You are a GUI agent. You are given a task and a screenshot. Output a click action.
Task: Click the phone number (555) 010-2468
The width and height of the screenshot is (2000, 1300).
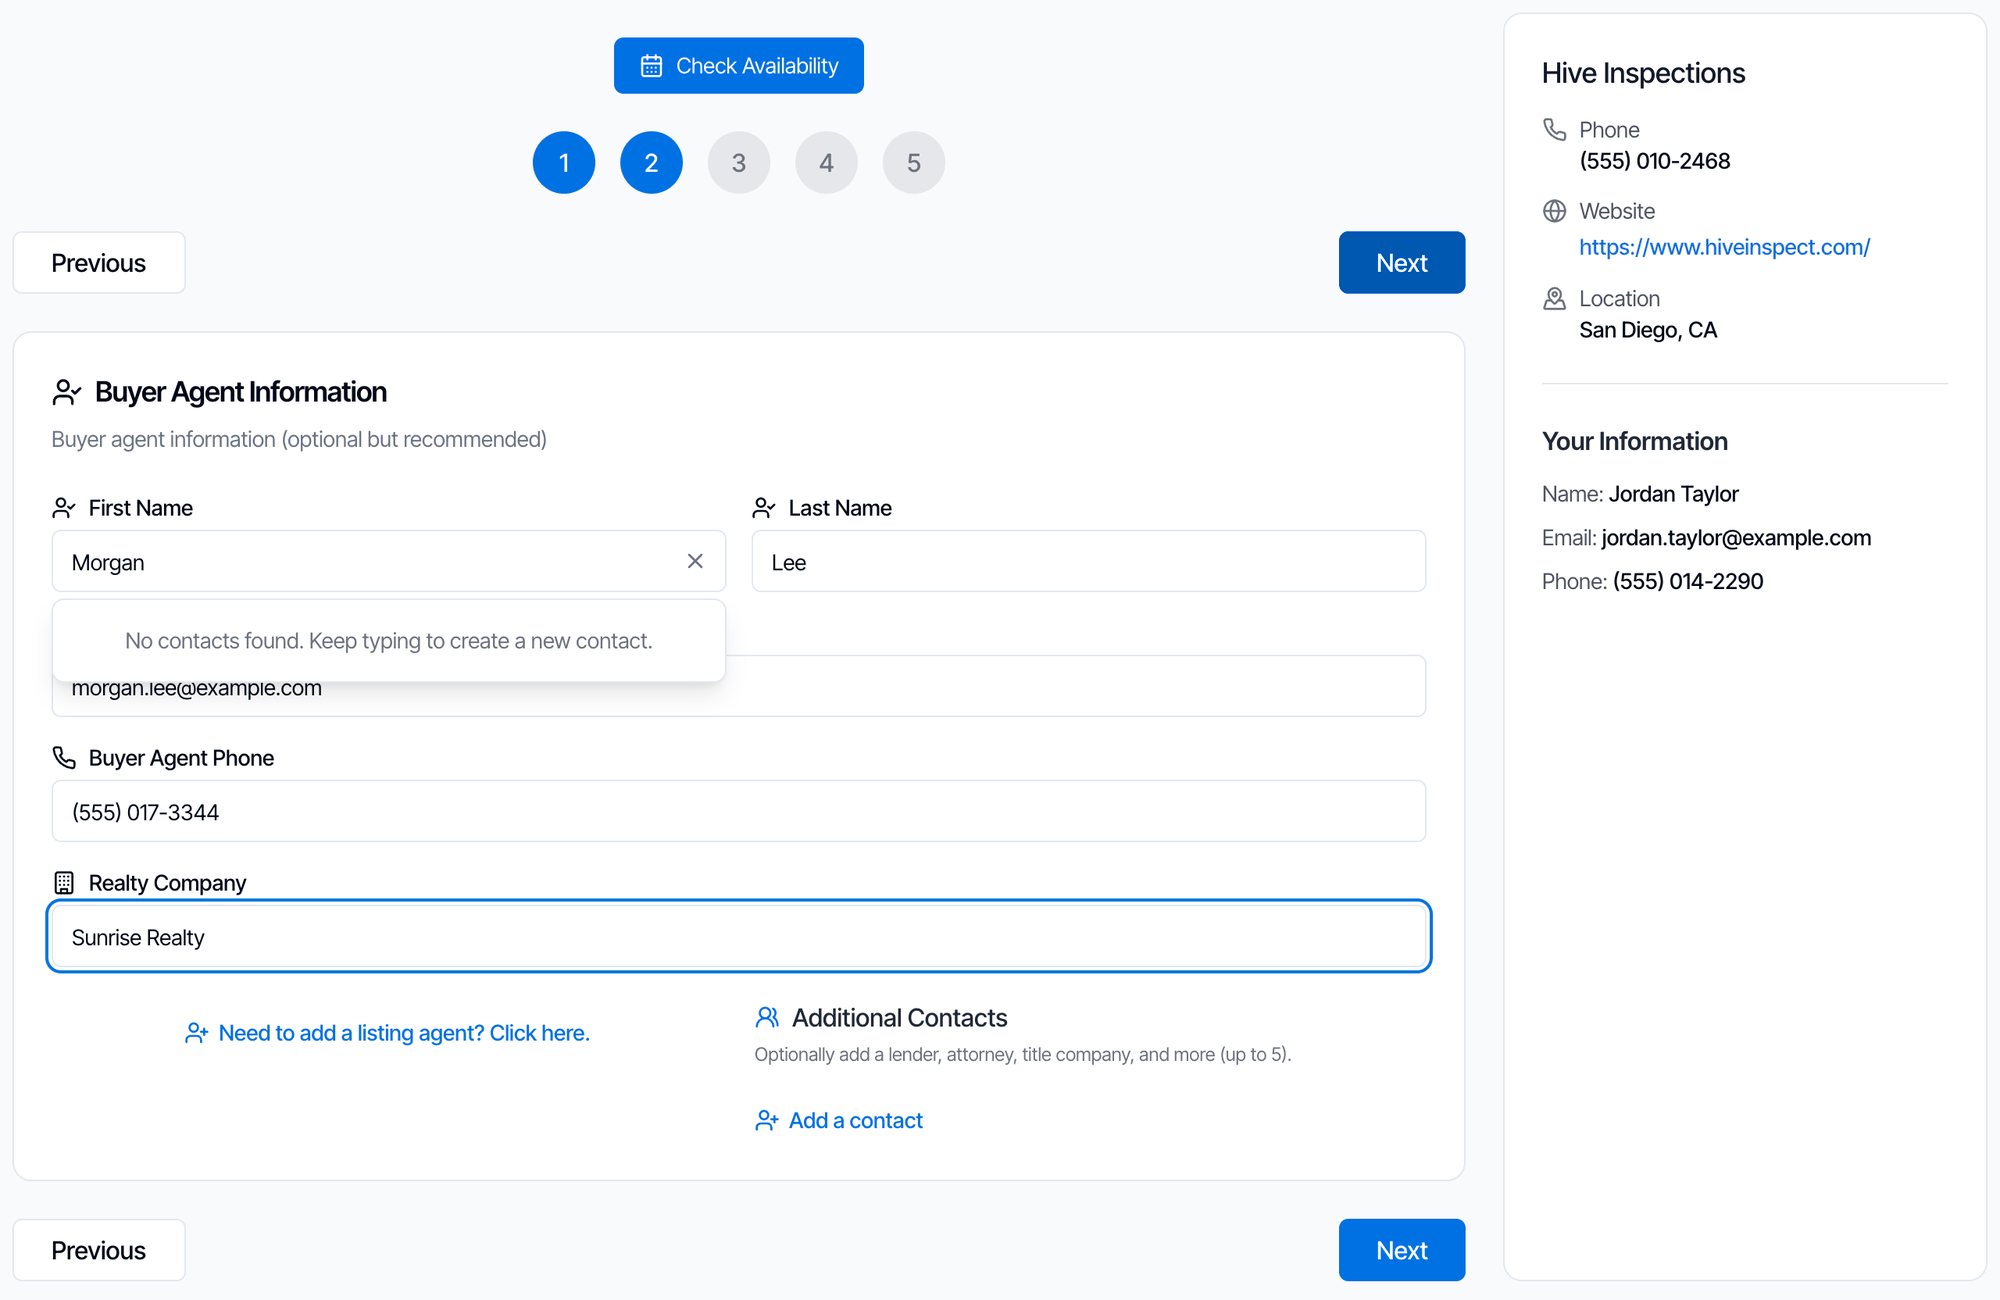coord(1655,161)
